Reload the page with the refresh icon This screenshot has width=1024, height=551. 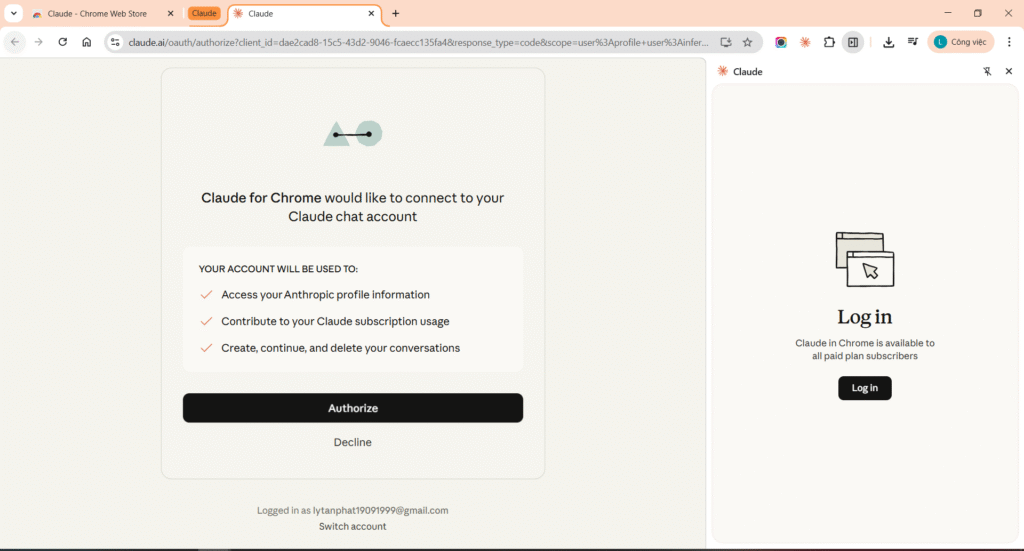tap(63, 42)
